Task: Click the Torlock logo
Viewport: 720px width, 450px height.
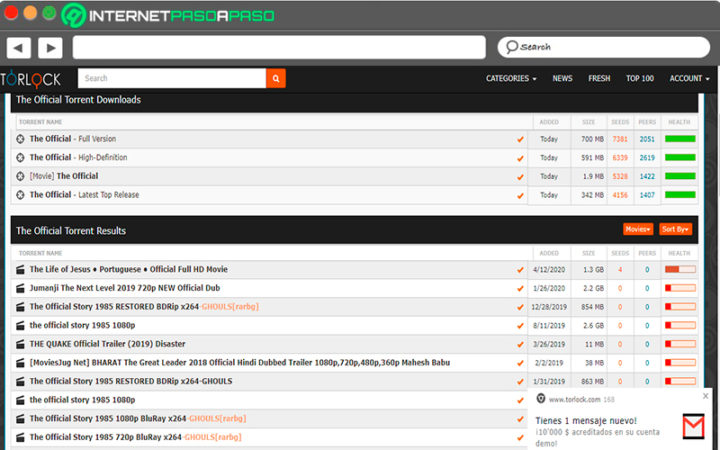Action: [x=30, y=78]
